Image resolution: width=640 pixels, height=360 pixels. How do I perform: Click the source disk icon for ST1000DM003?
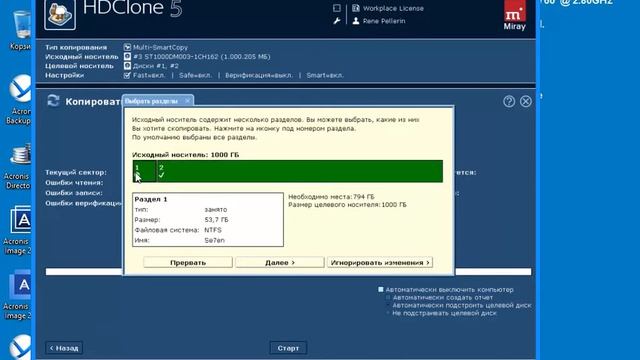127,56
